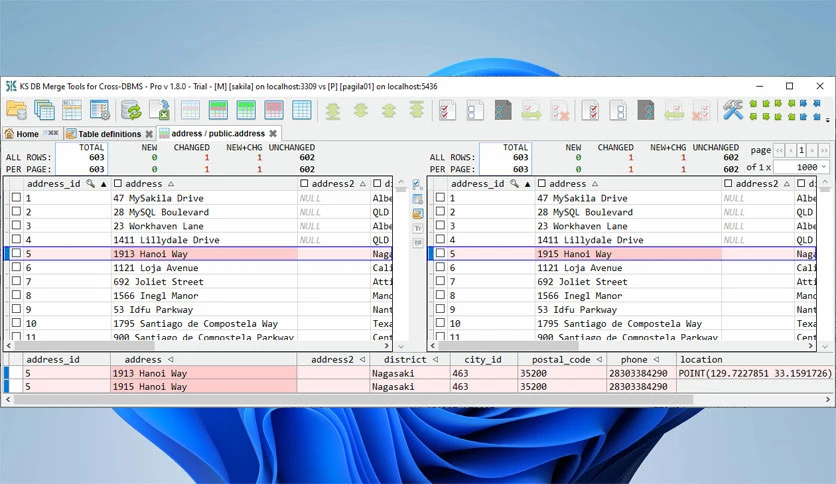The height and width of the screenshot is (484, 836).
Task: Tick the checkbox for right row 10
Action: (440, 322)
